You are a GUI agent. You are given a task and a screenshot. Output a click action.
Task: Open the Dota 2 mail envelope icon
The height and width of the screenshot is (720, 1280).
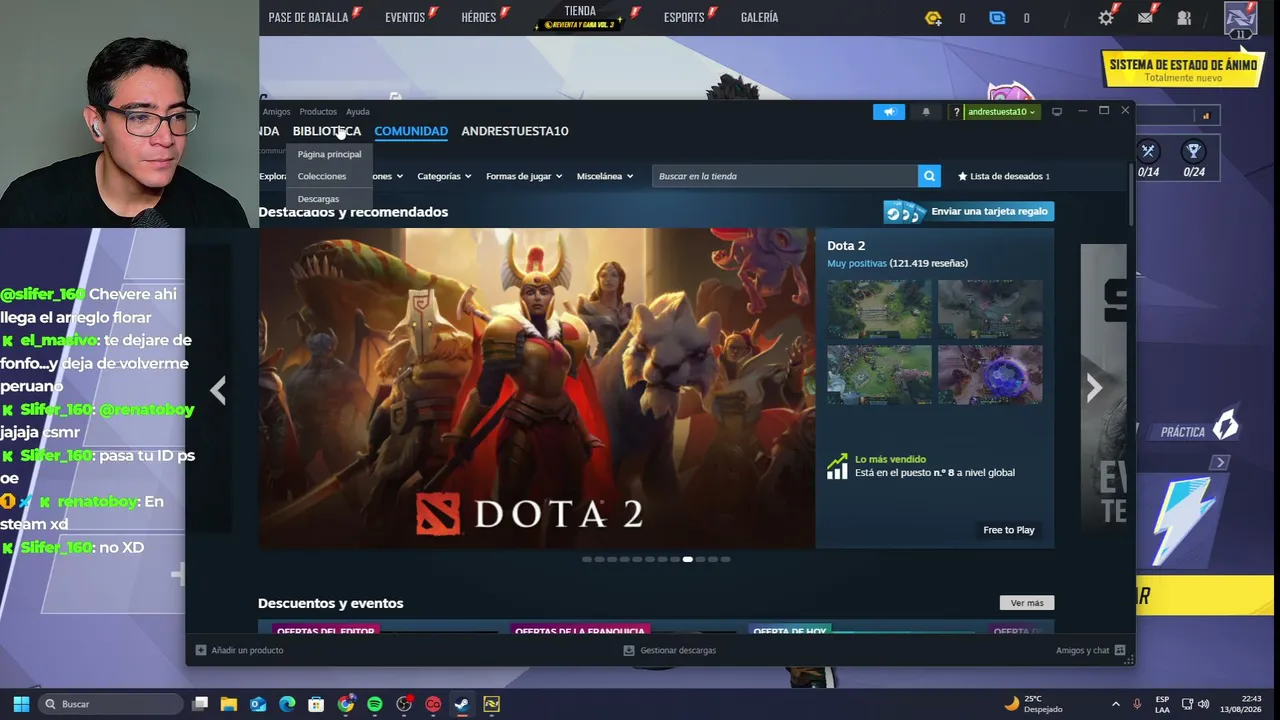coord(1145,18)
